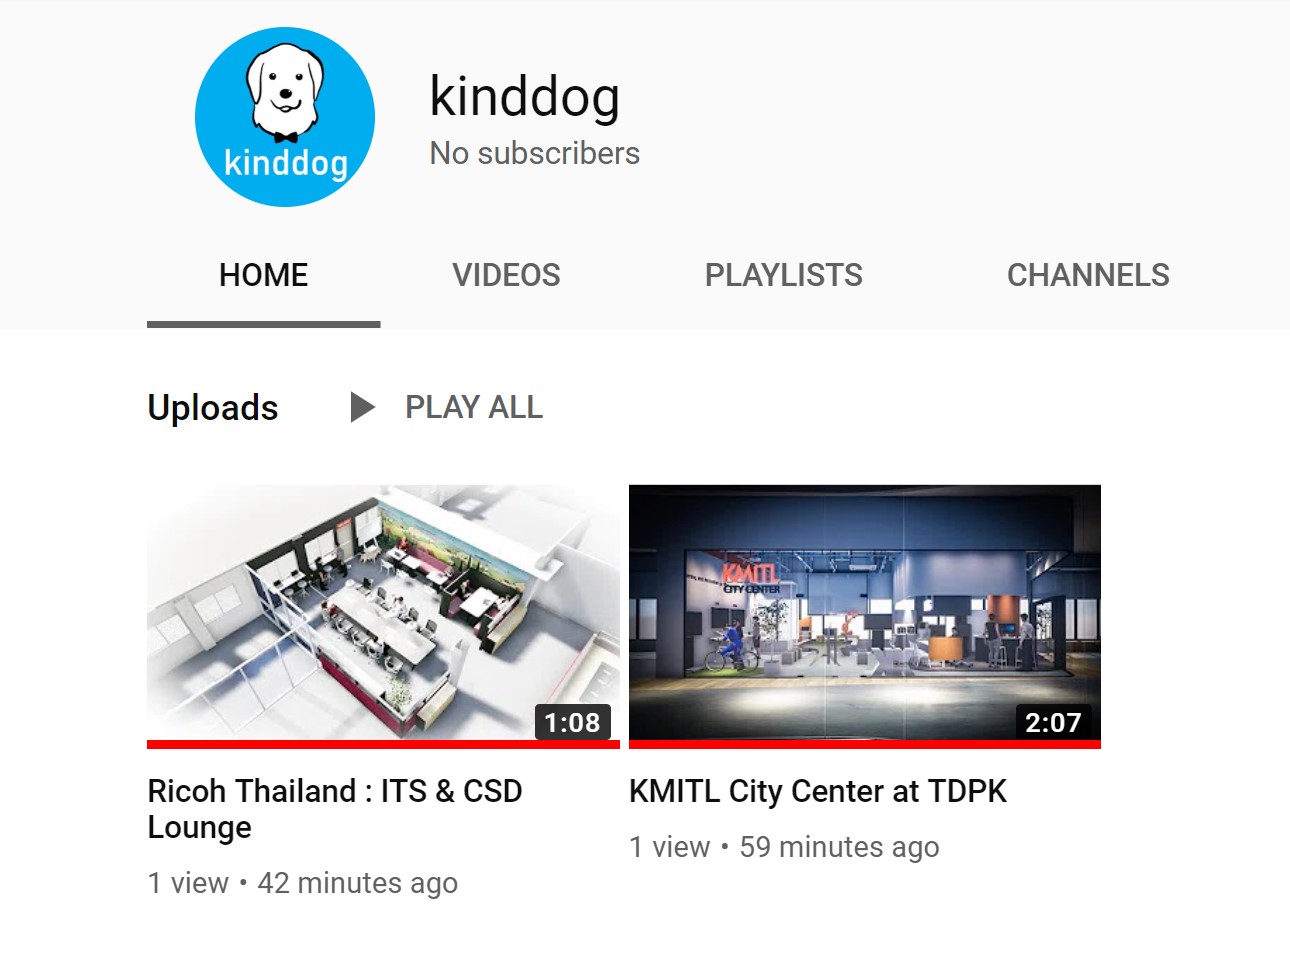Screen dimensions: 1290x970
Task: Click the Play All triangle icon
Action: coord(363,407)
